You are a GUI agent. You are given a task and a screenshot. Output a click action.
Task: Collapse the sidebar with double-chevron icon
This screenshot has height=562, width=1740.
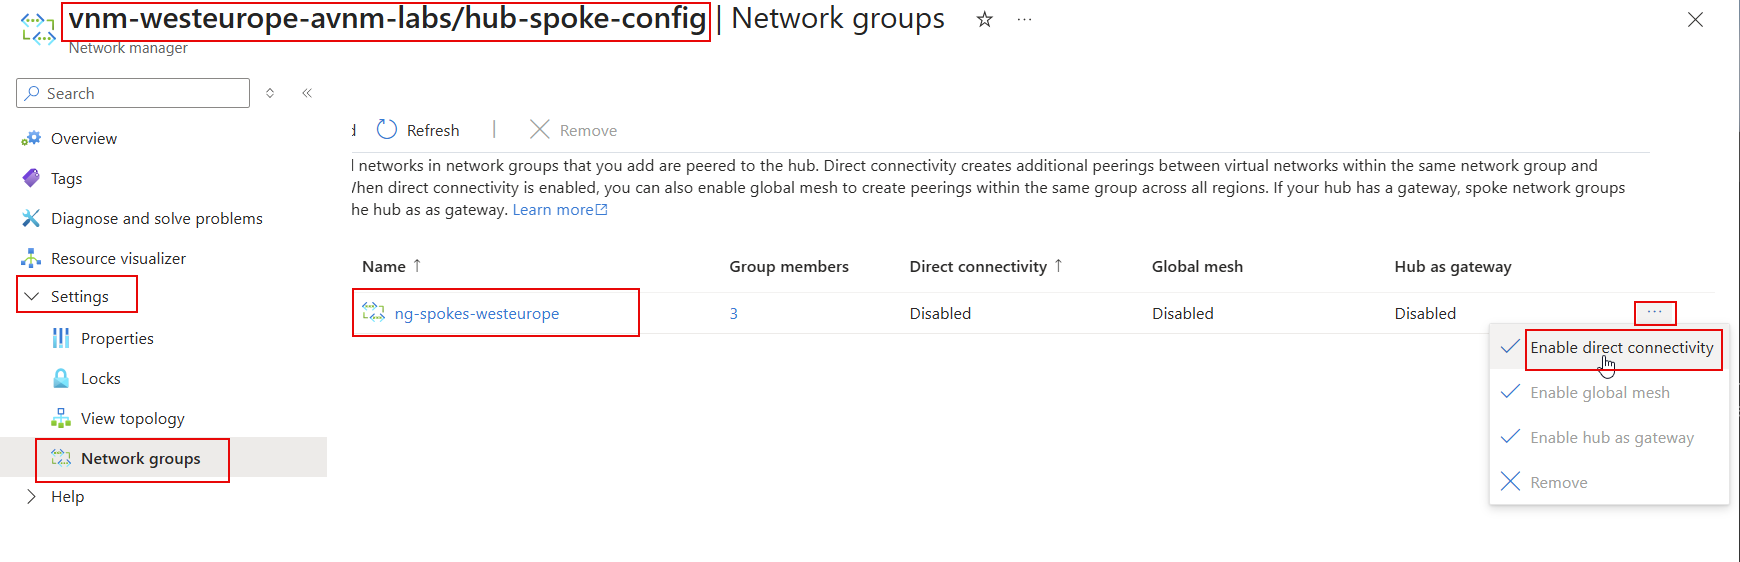click(x=307, y=93)
